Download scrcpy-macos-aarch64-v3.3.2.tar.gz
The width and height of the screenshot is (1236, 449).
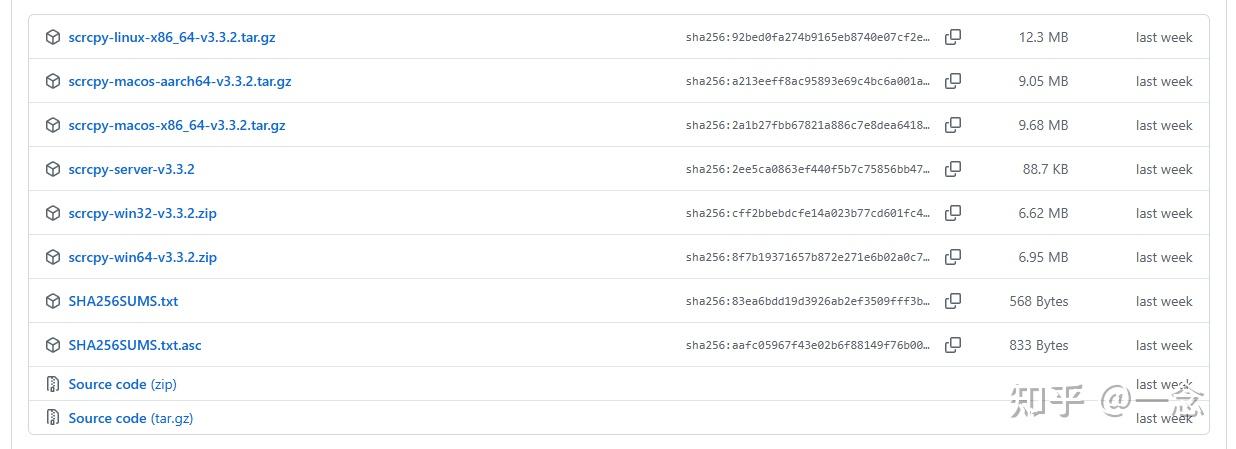click(x=179, y=81)
